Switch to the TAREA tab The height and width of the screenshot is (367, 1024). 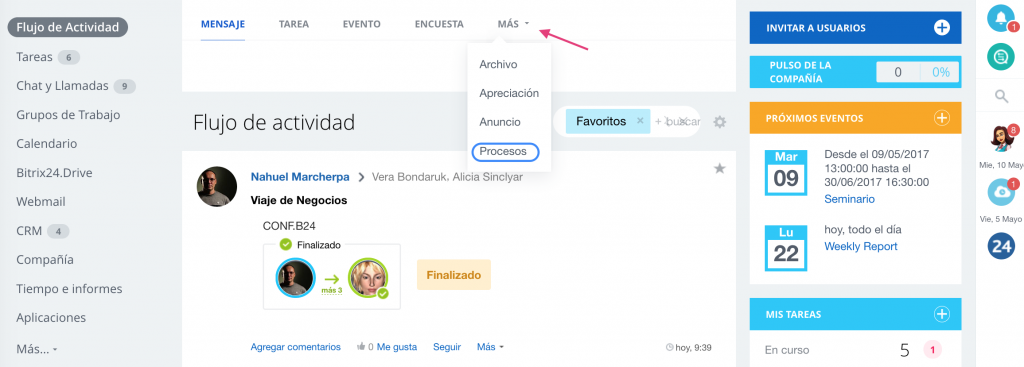294,24
